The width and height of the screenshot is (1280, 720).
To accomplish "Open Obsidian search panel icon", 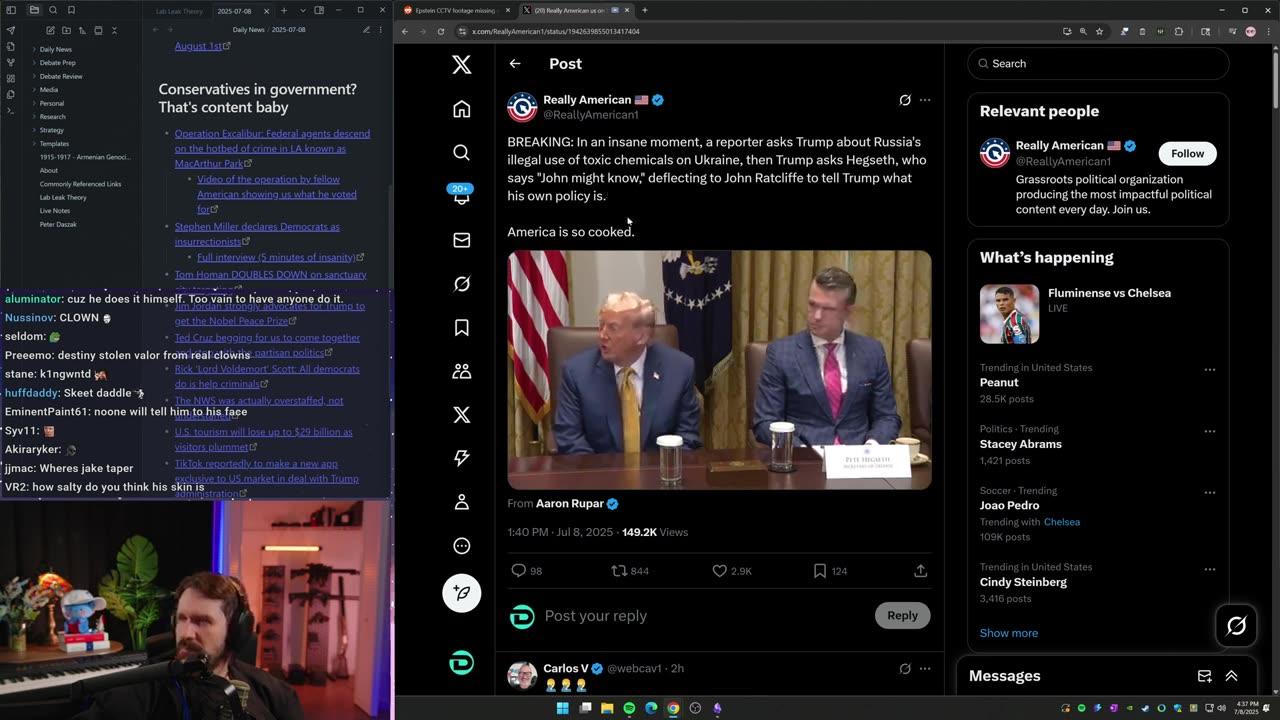I will [x=53, y=10].
